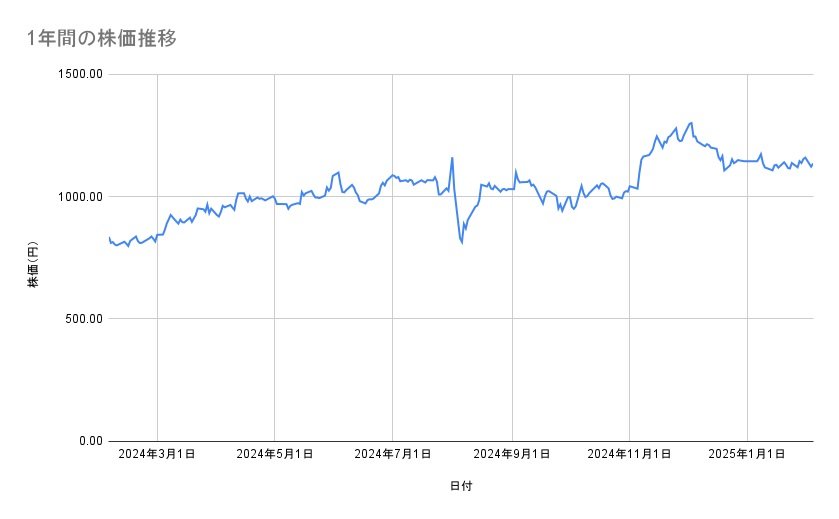
Task: Click the leftmost starting point of the line
Action: point(109,238)
